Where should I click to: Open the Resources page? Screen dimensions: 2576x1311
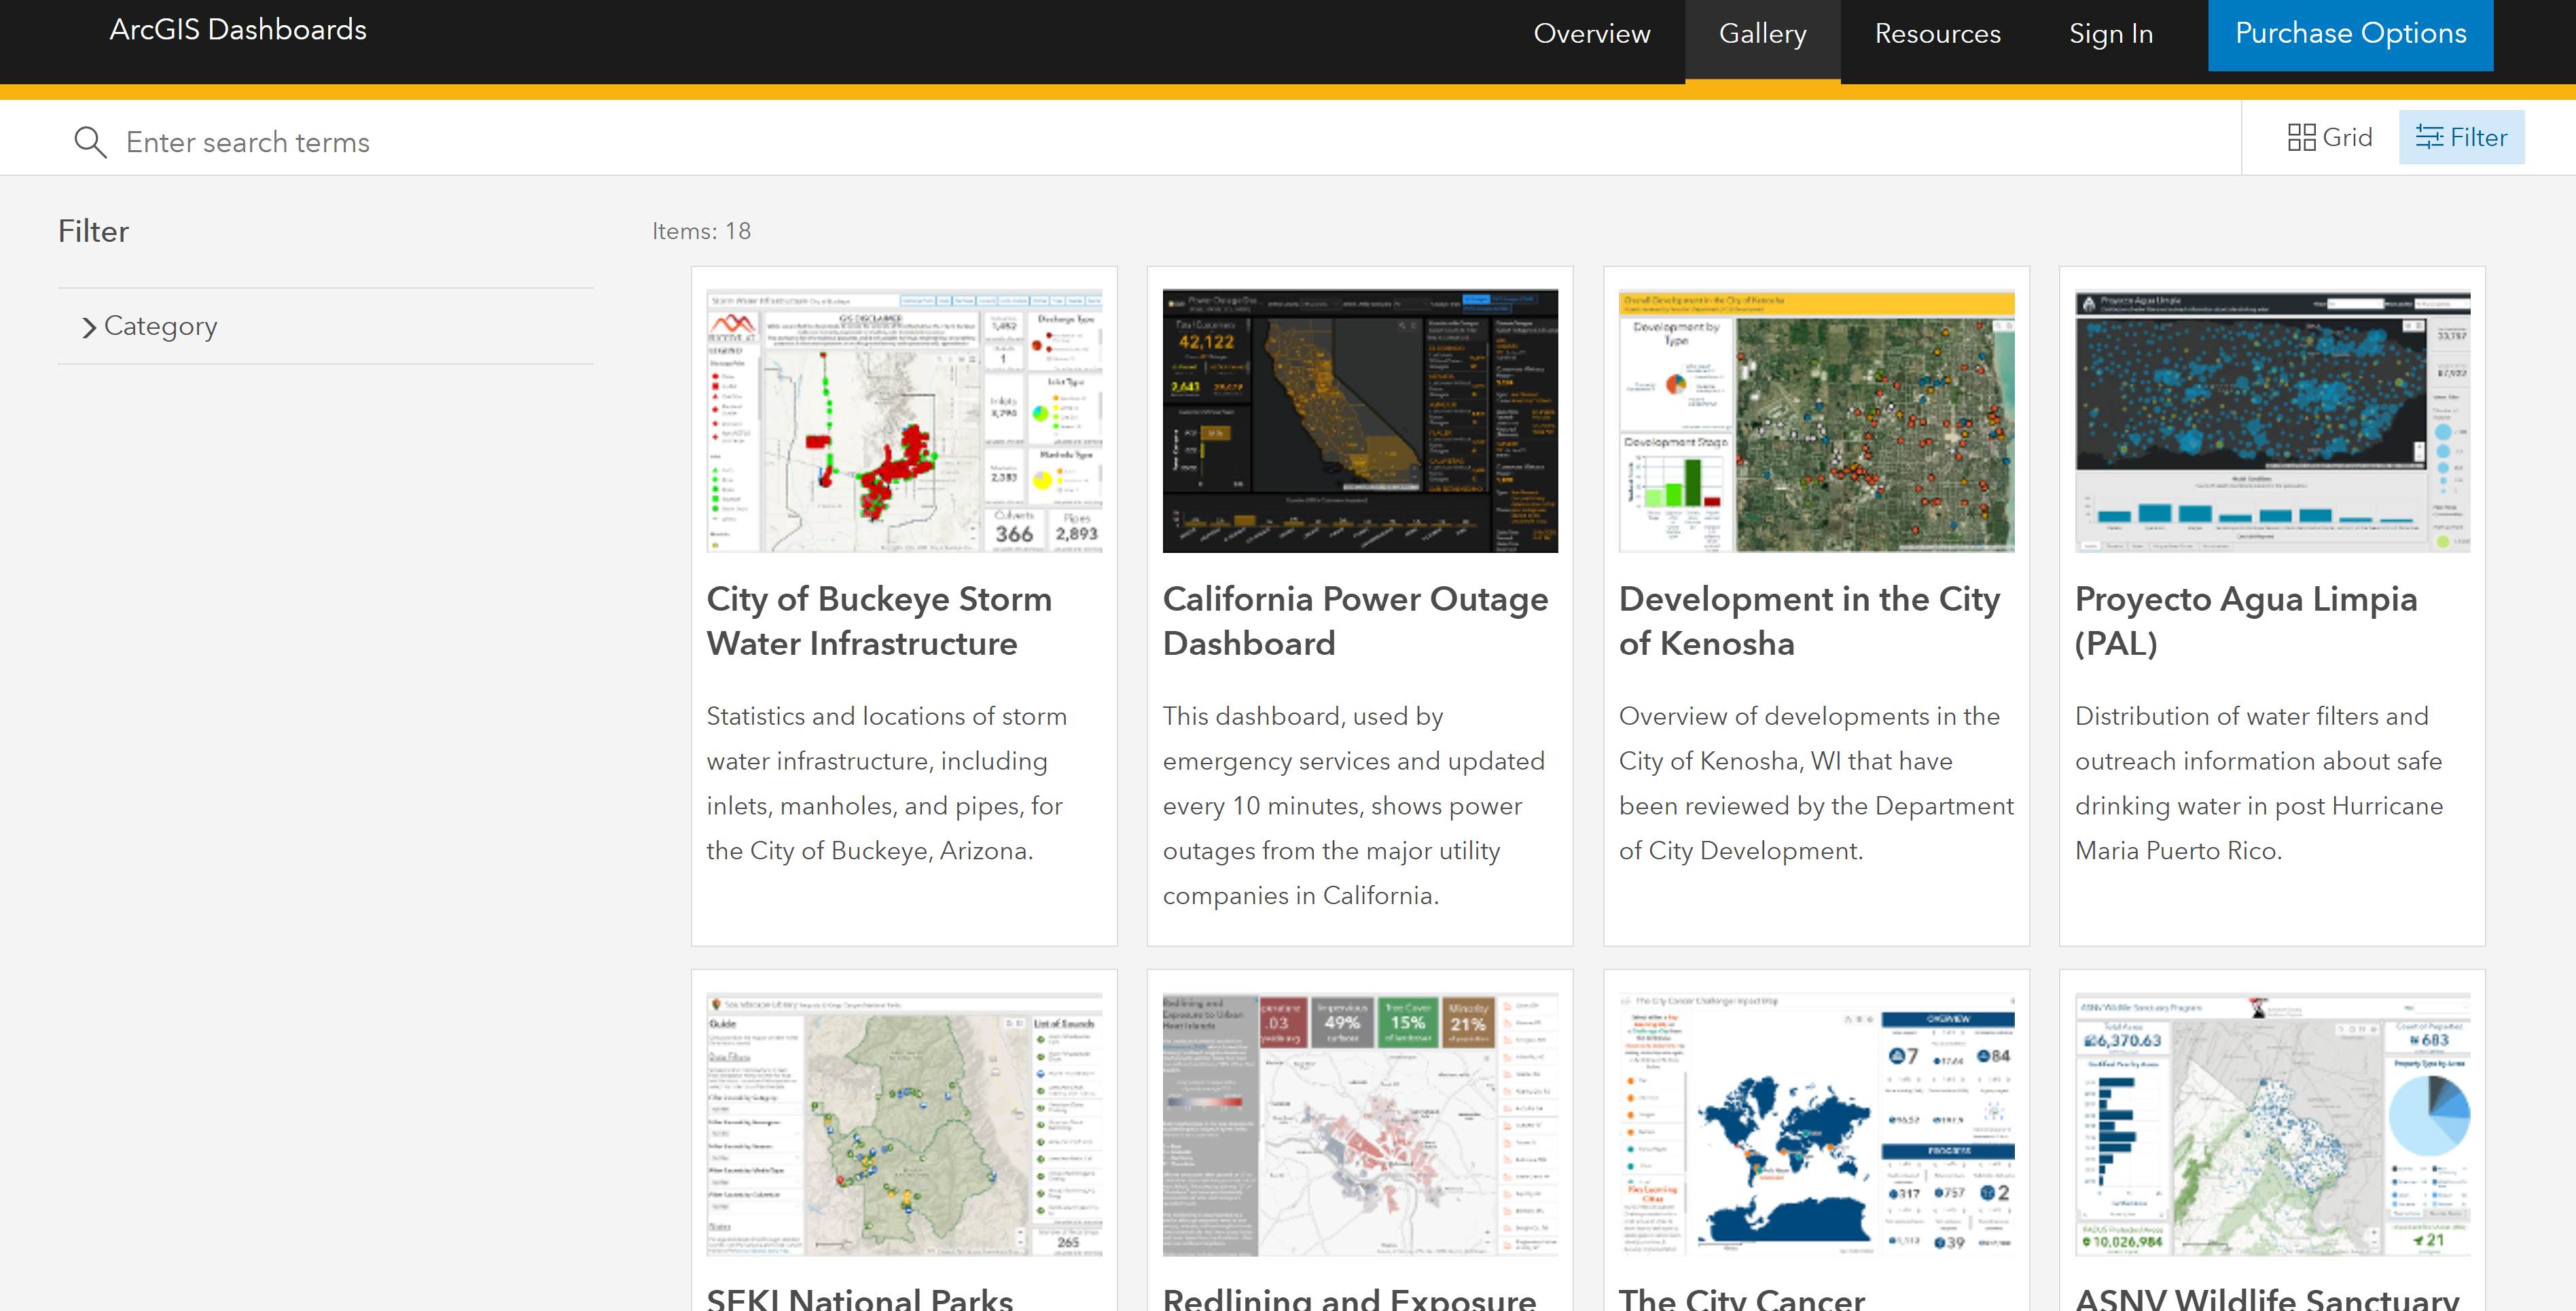(x=1937, y=33)
